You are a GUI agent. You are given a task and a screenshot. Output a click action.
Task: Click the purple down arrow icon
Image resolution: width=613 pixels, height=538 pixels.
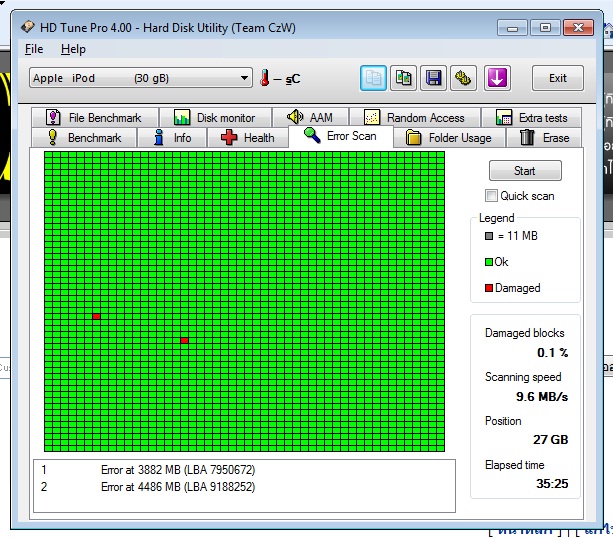click(x=497, y=78)
